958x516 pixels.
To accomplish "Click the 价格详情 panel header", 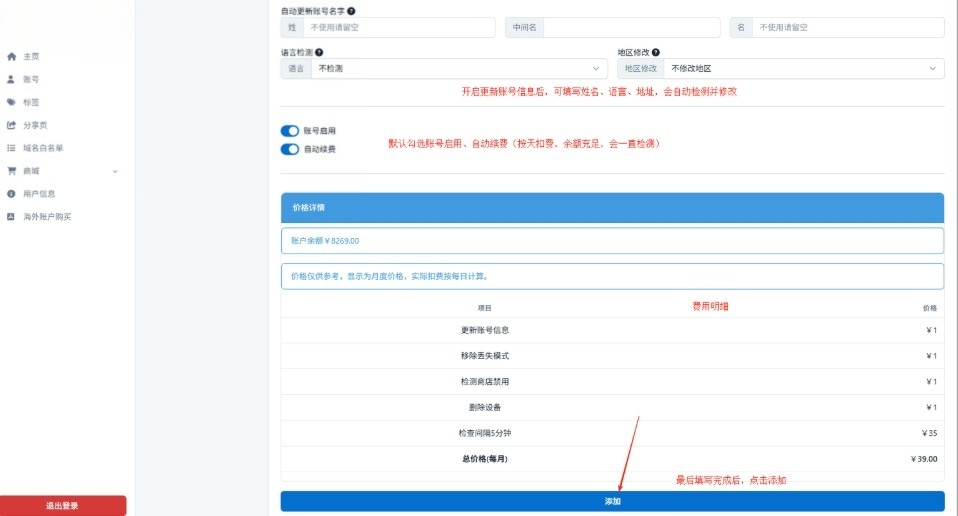I will pos(612,208).
